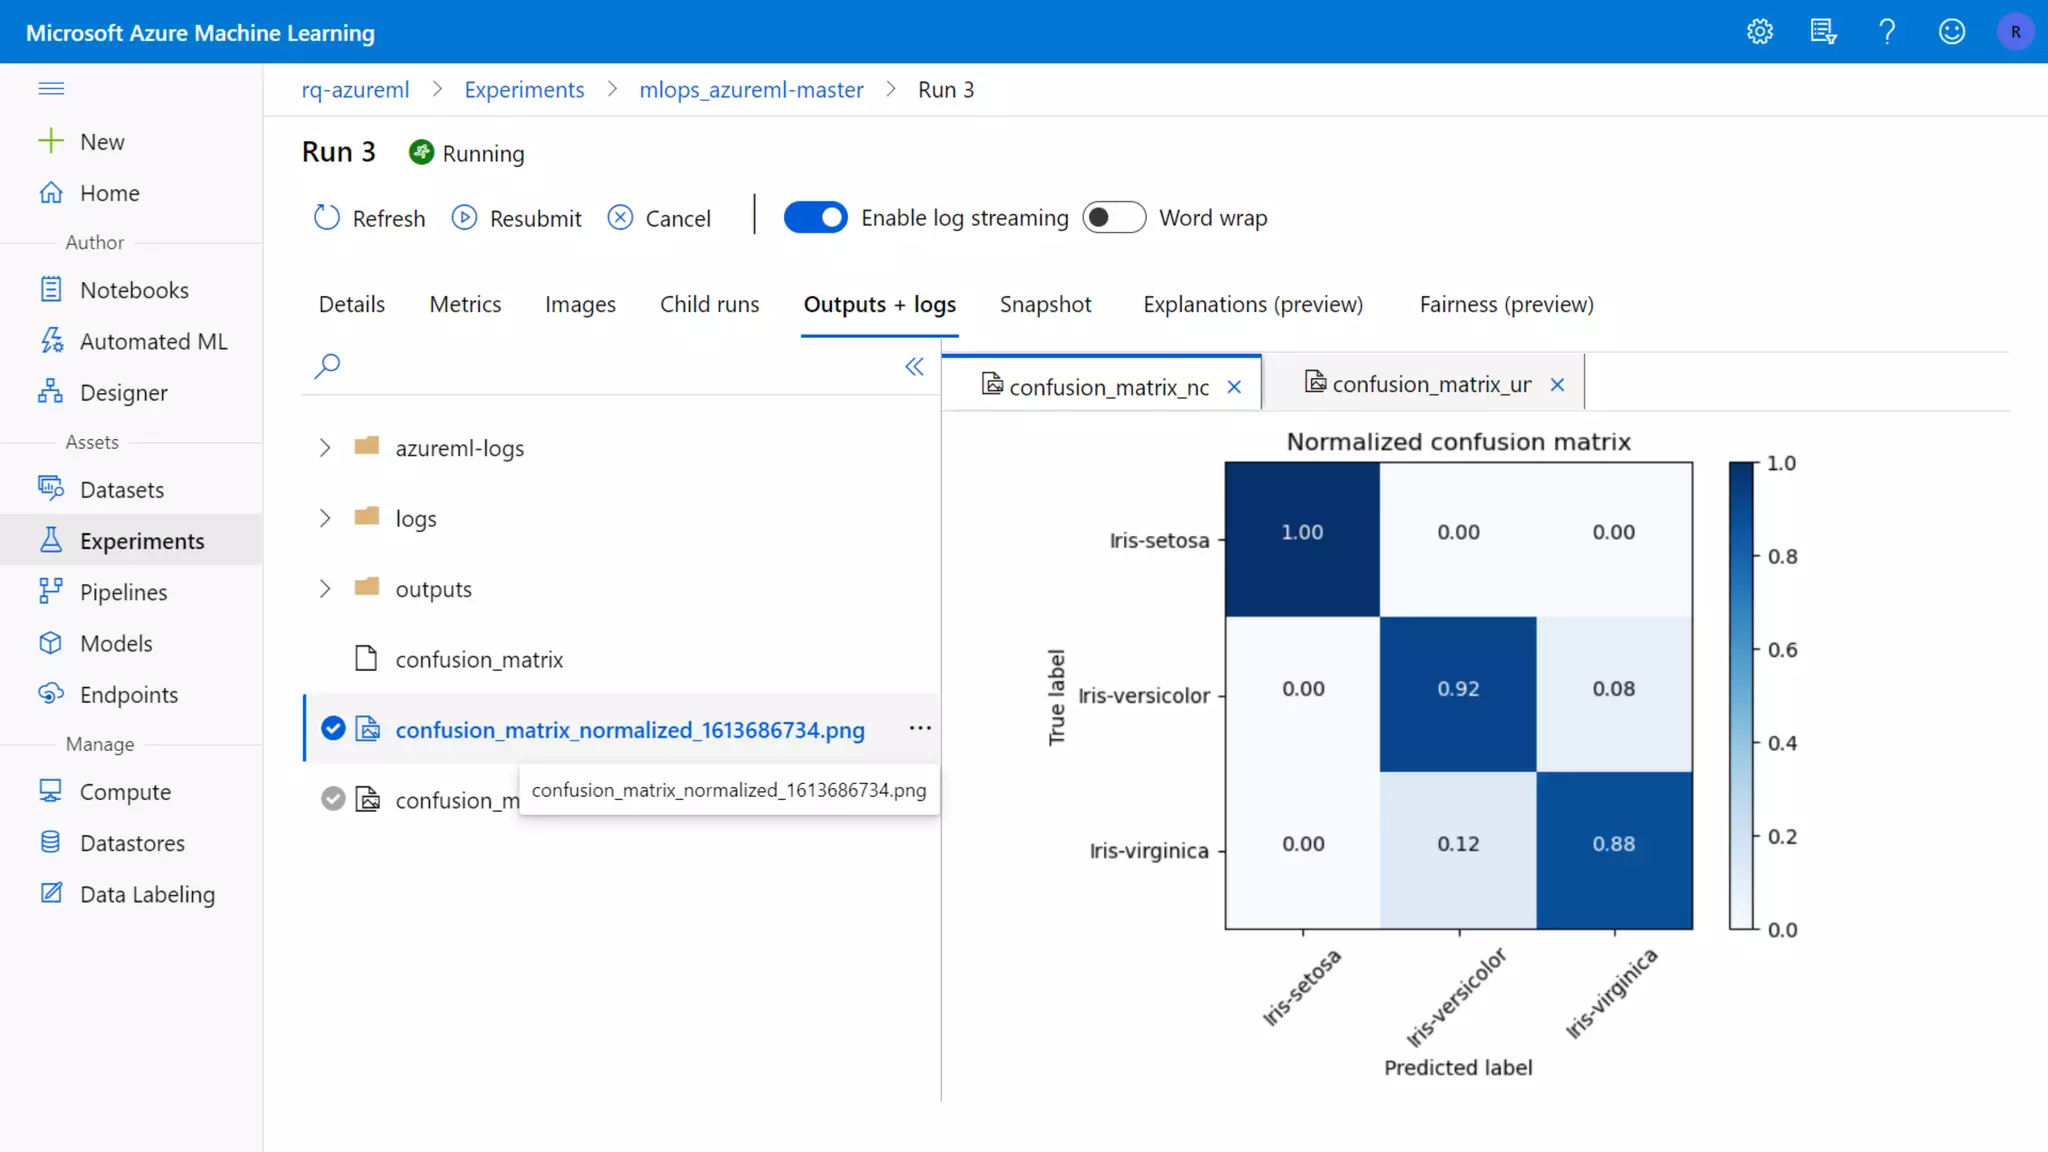The height and width of the screenshot is (1152, 2048).
Task: Open the feedback smiley icon
Action: [x=1951, y=32]
